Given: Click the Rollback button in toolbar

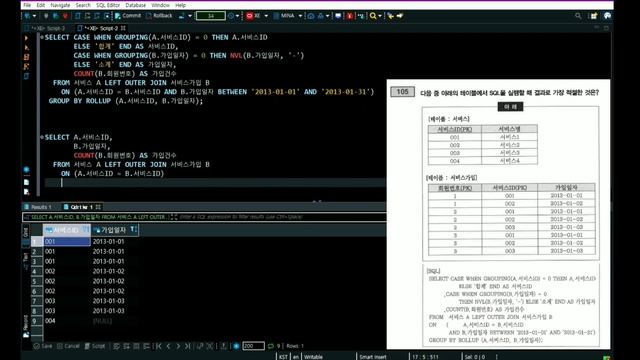Looking at the screenshot, I should click(159, 16).
